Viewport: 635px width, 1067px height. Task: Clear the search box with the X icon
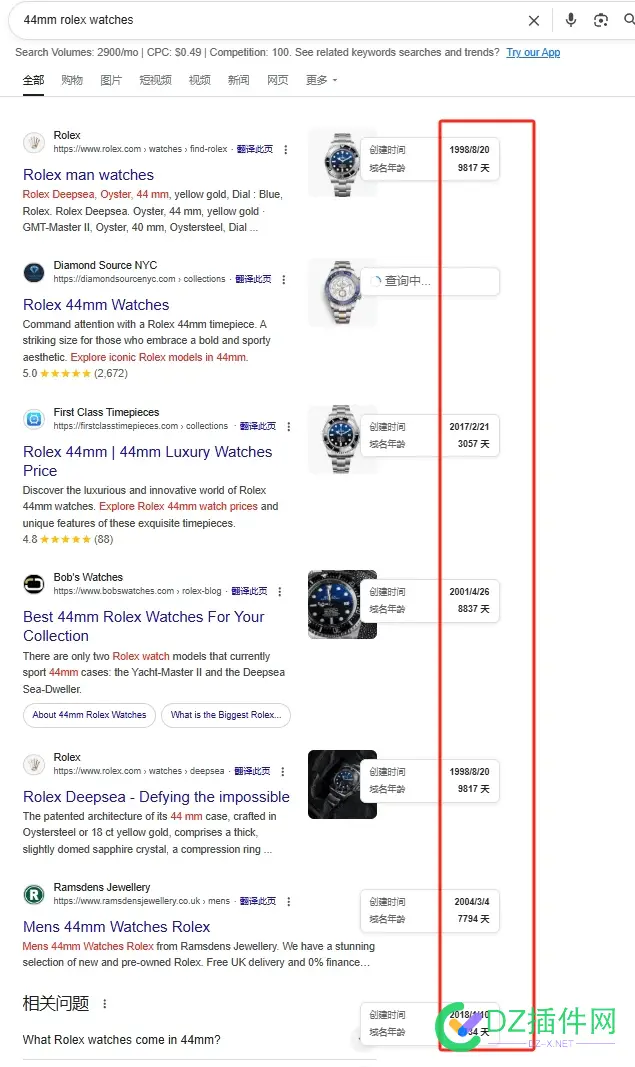534,20
